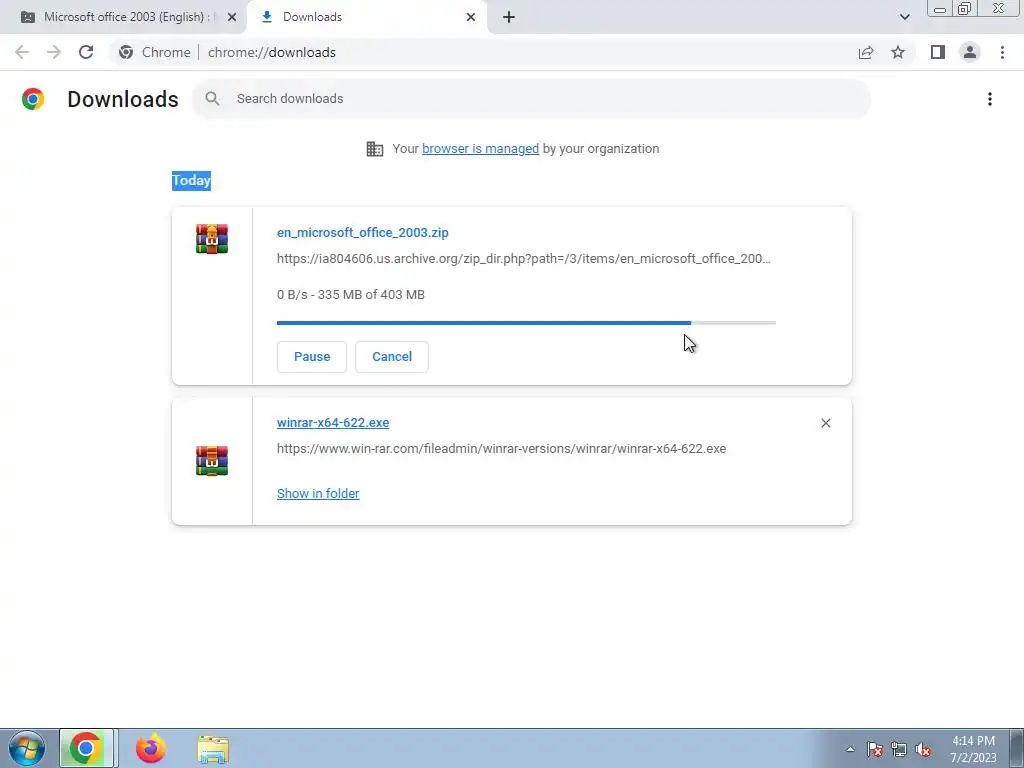
Task: Cancel the Office 2003 zip download
Action: 392,357
